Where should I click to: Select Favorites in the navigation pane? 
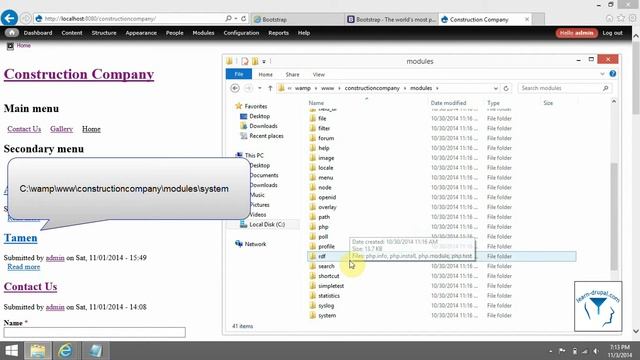click(256, 106)
